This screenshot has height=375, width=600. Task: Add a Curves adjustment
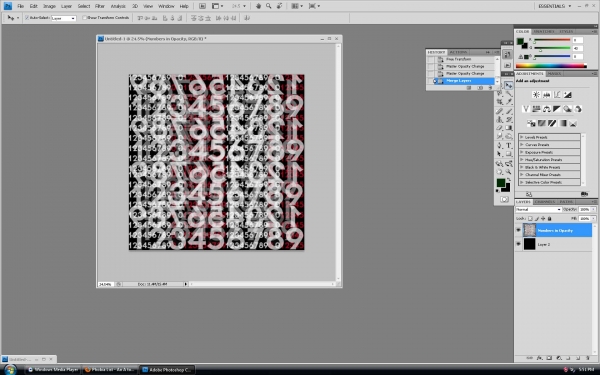(557, 95)
